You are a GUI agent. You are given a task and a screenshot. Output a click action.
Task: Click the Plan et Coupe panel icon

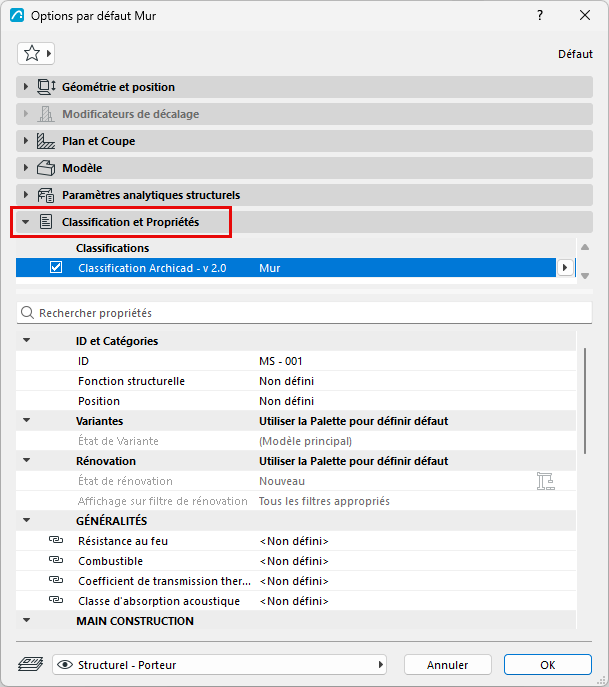46,141
